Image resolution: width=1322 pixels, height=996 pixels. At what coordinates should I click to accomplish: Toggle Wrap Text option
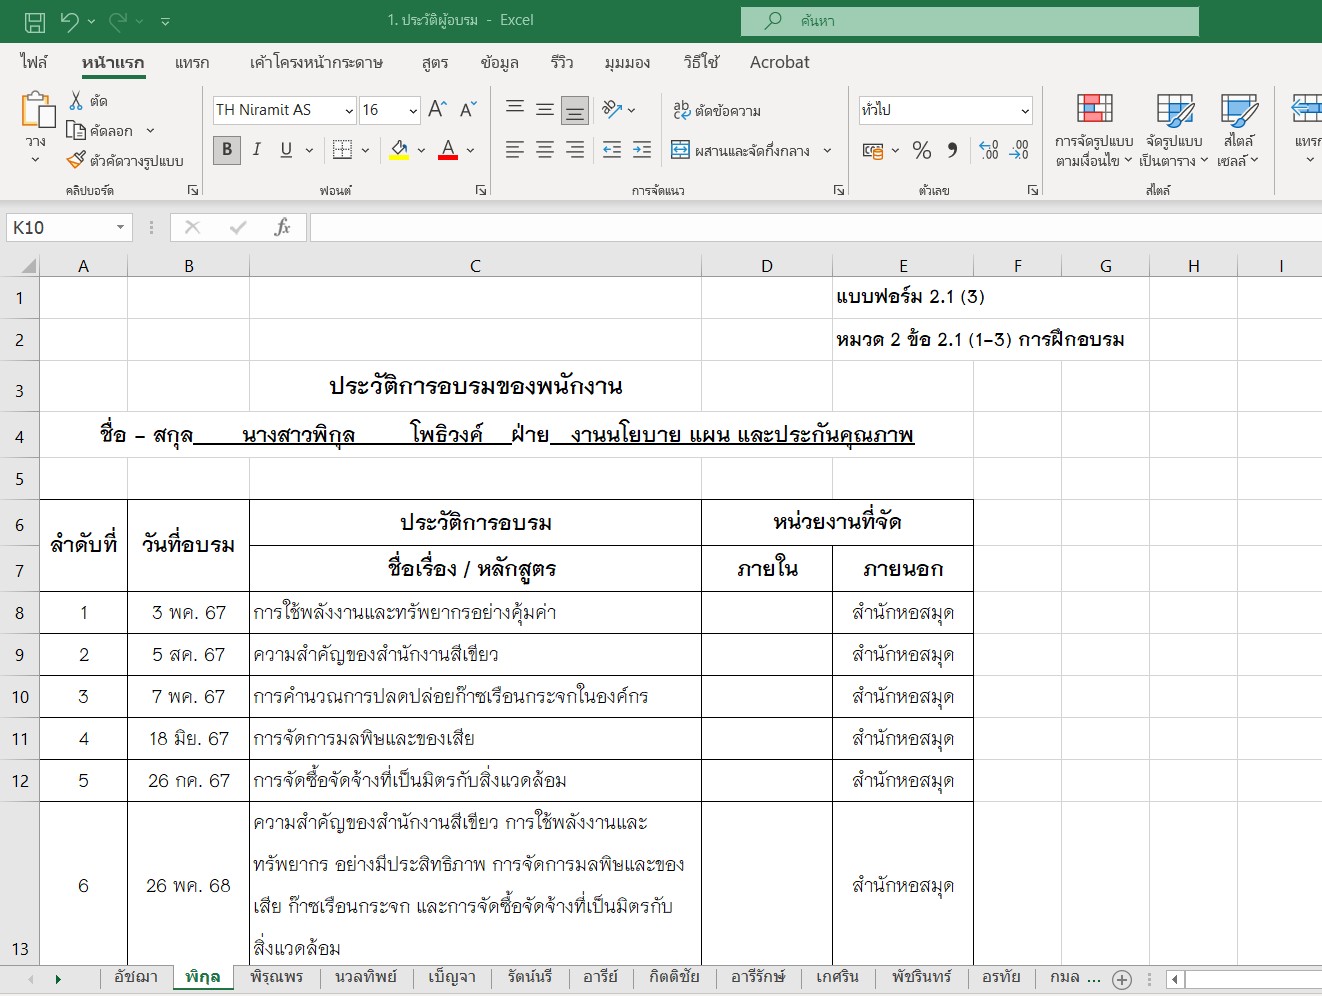click(717, 110)
